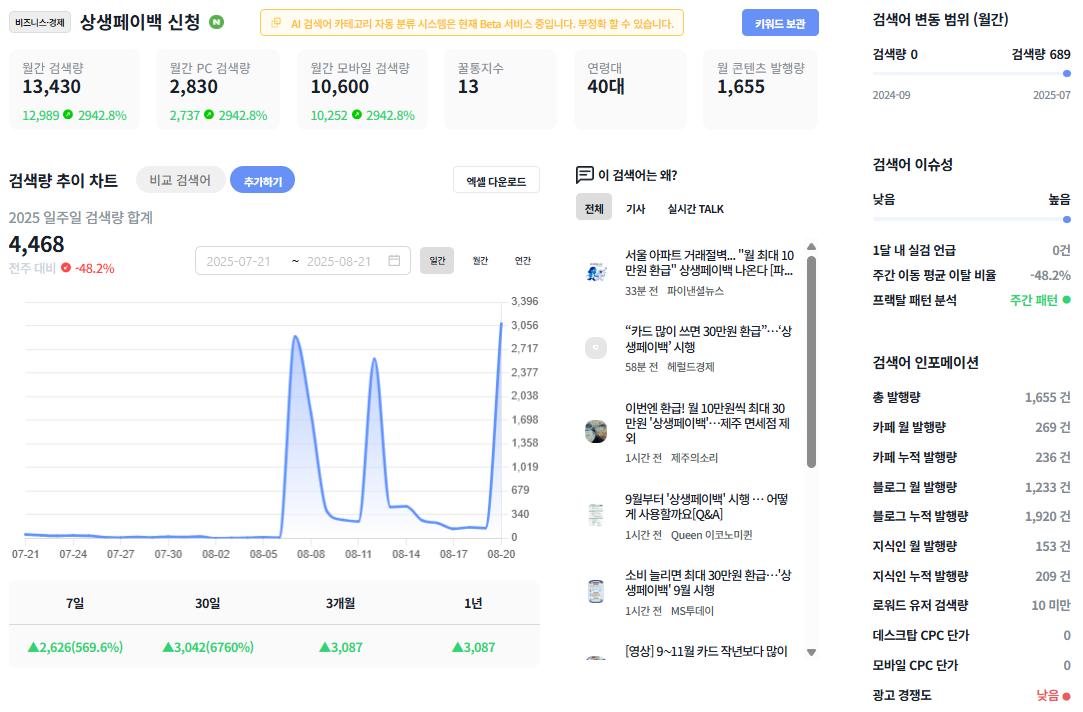Click the news list vertical scrollbar
The image size is (1083, 712).
coord(812,362)
